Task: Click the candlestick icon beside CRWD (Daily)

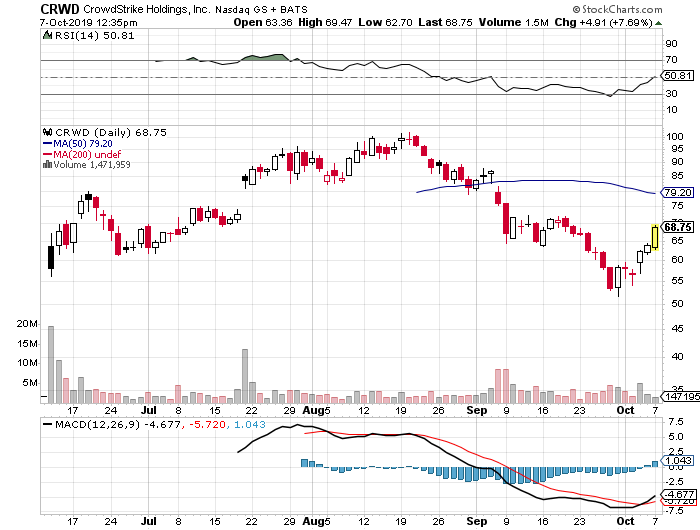Action: tap(47, 132)
